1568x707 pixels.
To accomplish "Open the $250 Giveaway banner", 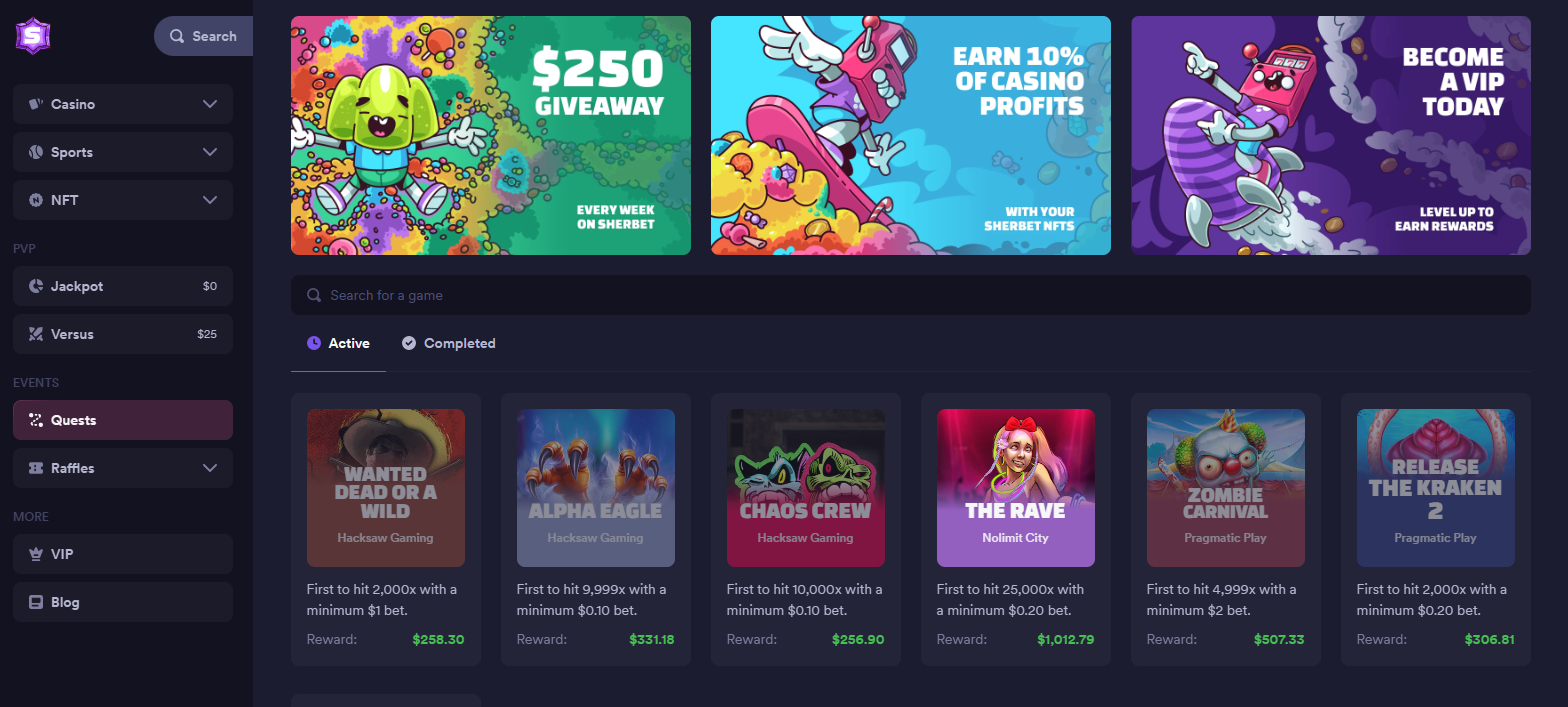I will point(491,135).
